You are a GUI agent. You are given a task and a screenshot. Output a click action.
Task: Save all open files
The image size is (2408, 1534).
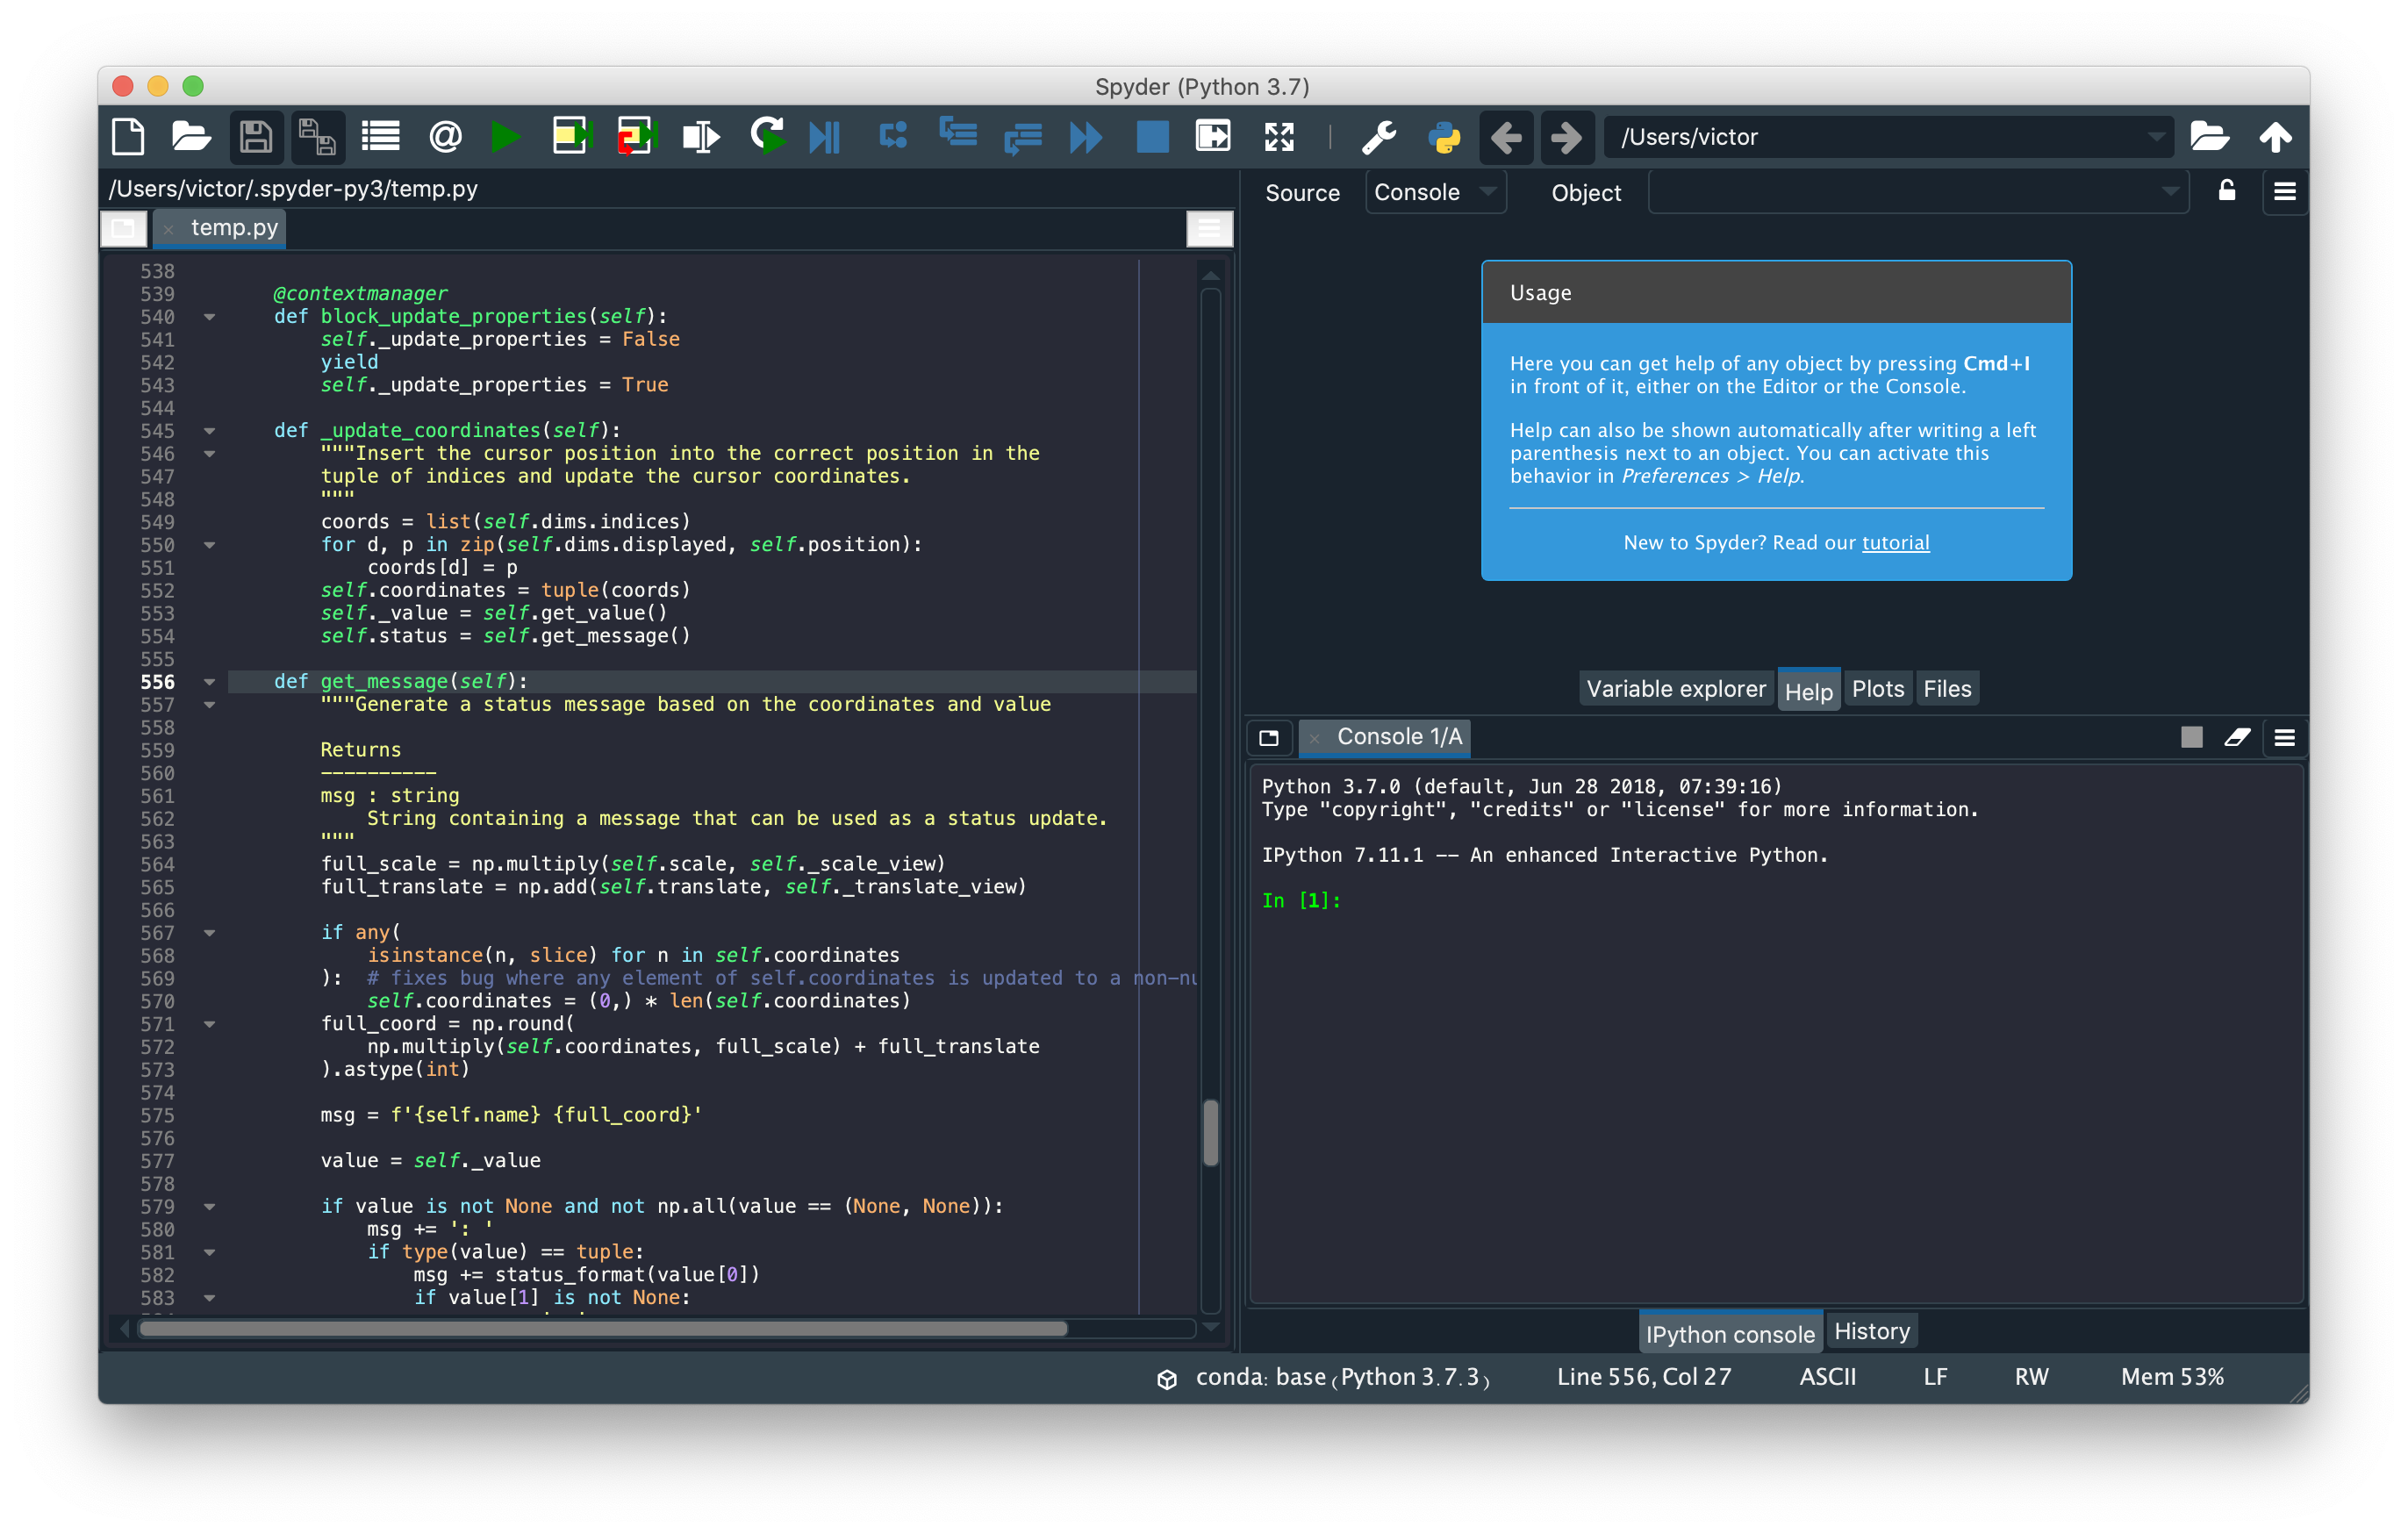(x=318, y=137)
